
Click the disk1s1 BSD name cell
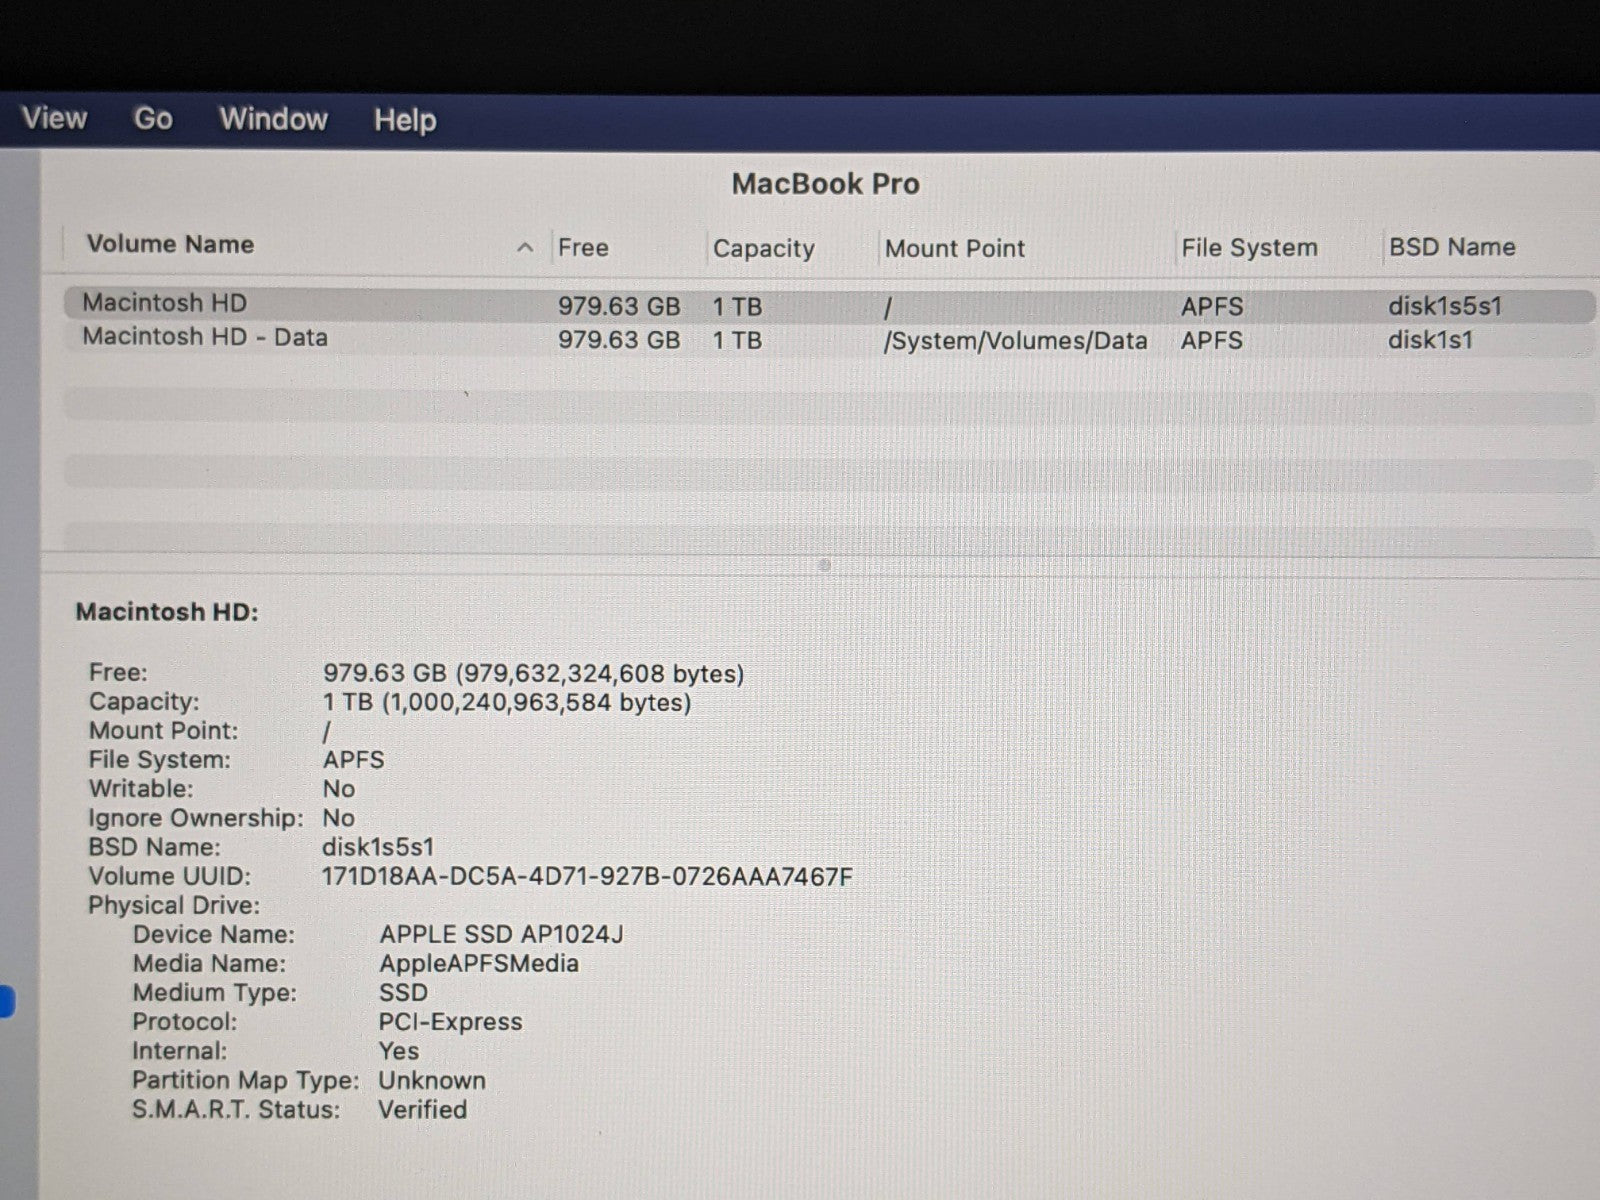(x=1430, y=340)
